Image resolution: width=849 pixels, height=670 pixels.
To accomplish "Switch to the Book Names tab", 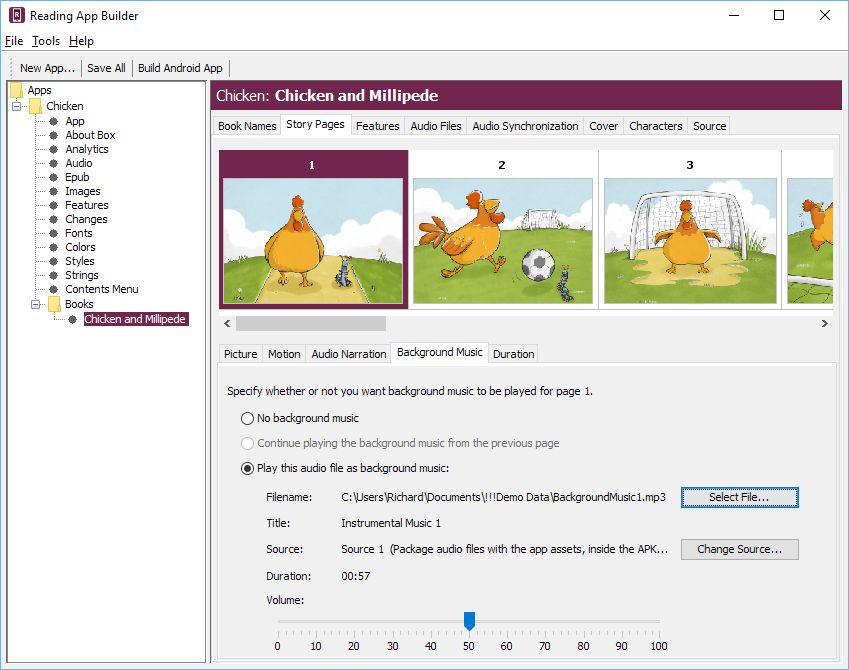I will [247, 126].
